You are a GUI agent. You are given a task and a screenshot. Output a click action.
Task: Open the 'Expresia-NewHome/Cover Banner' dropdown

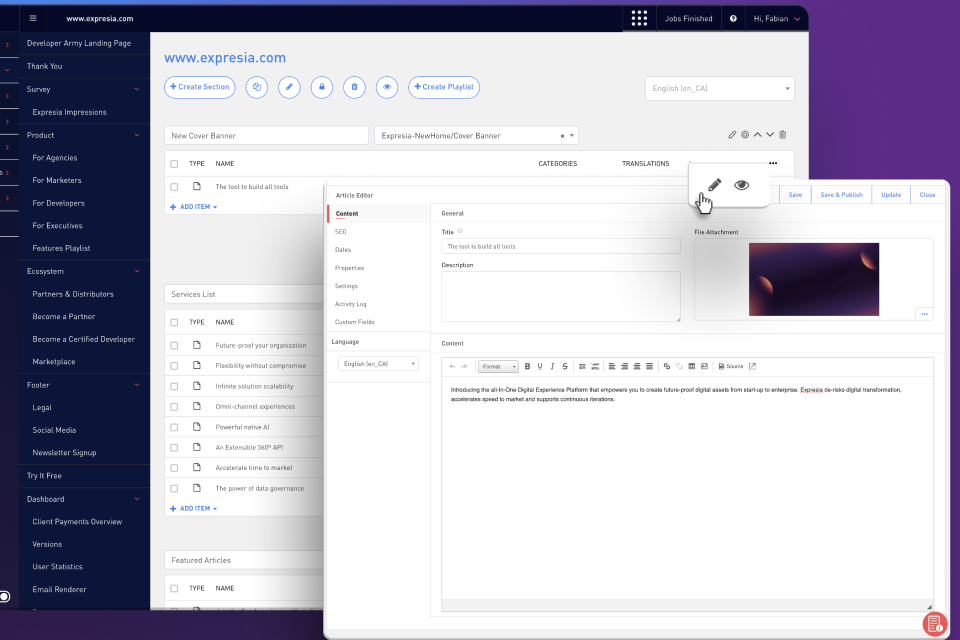(x=476, y=135)
